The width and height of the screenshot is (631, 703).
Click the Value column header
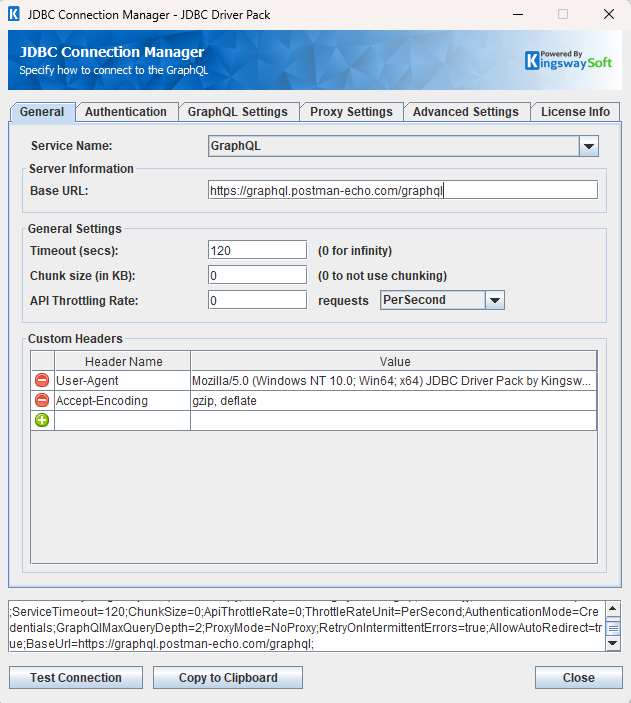coord(393,361)
